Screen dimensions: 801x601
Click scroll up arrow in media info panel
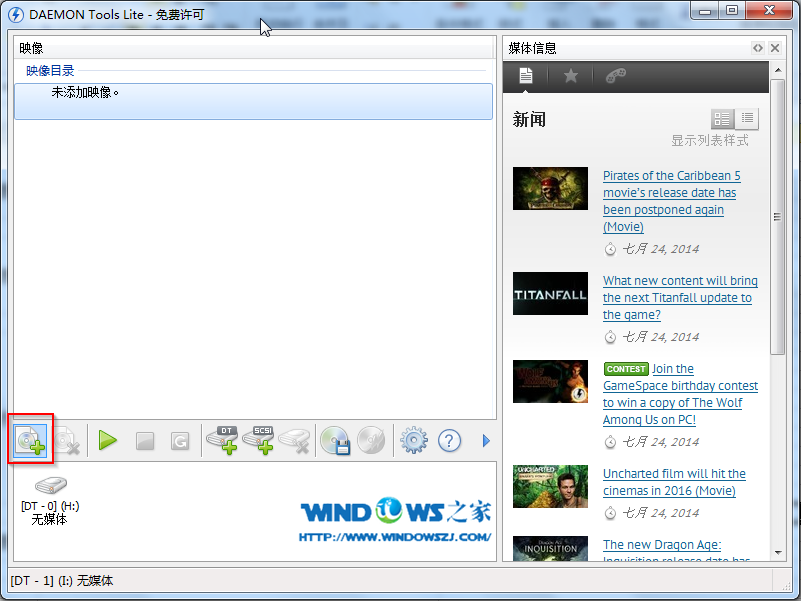[x=778, y=70]
